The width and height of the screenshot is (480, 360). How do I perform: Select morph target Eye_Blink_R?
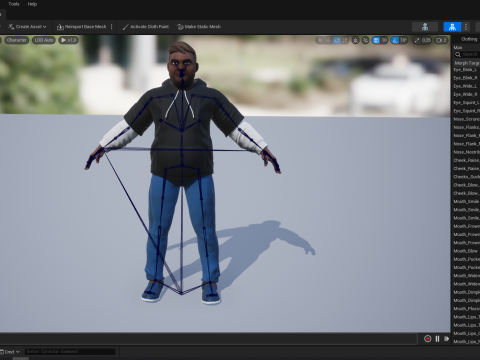pos(466,78)
